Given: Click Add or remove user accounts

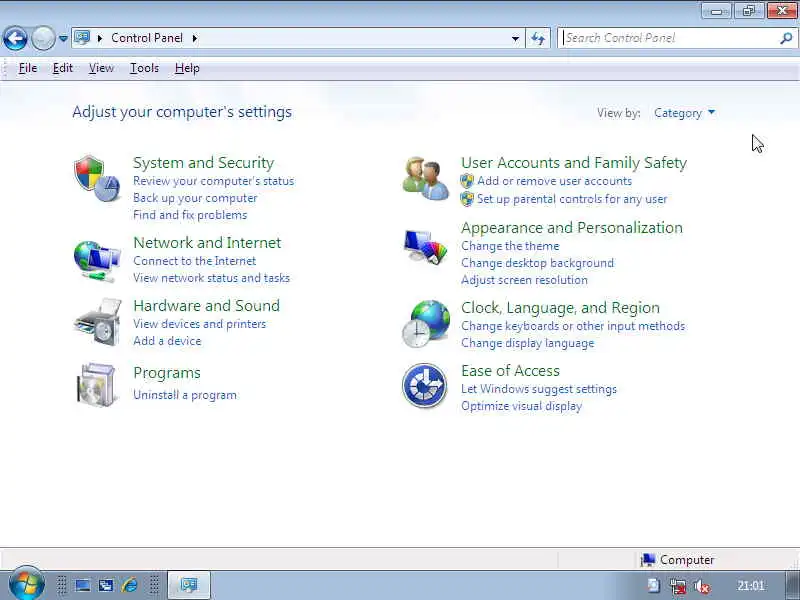Looking at the screenshot, I should pyautogui.click(x=554, y=181).
